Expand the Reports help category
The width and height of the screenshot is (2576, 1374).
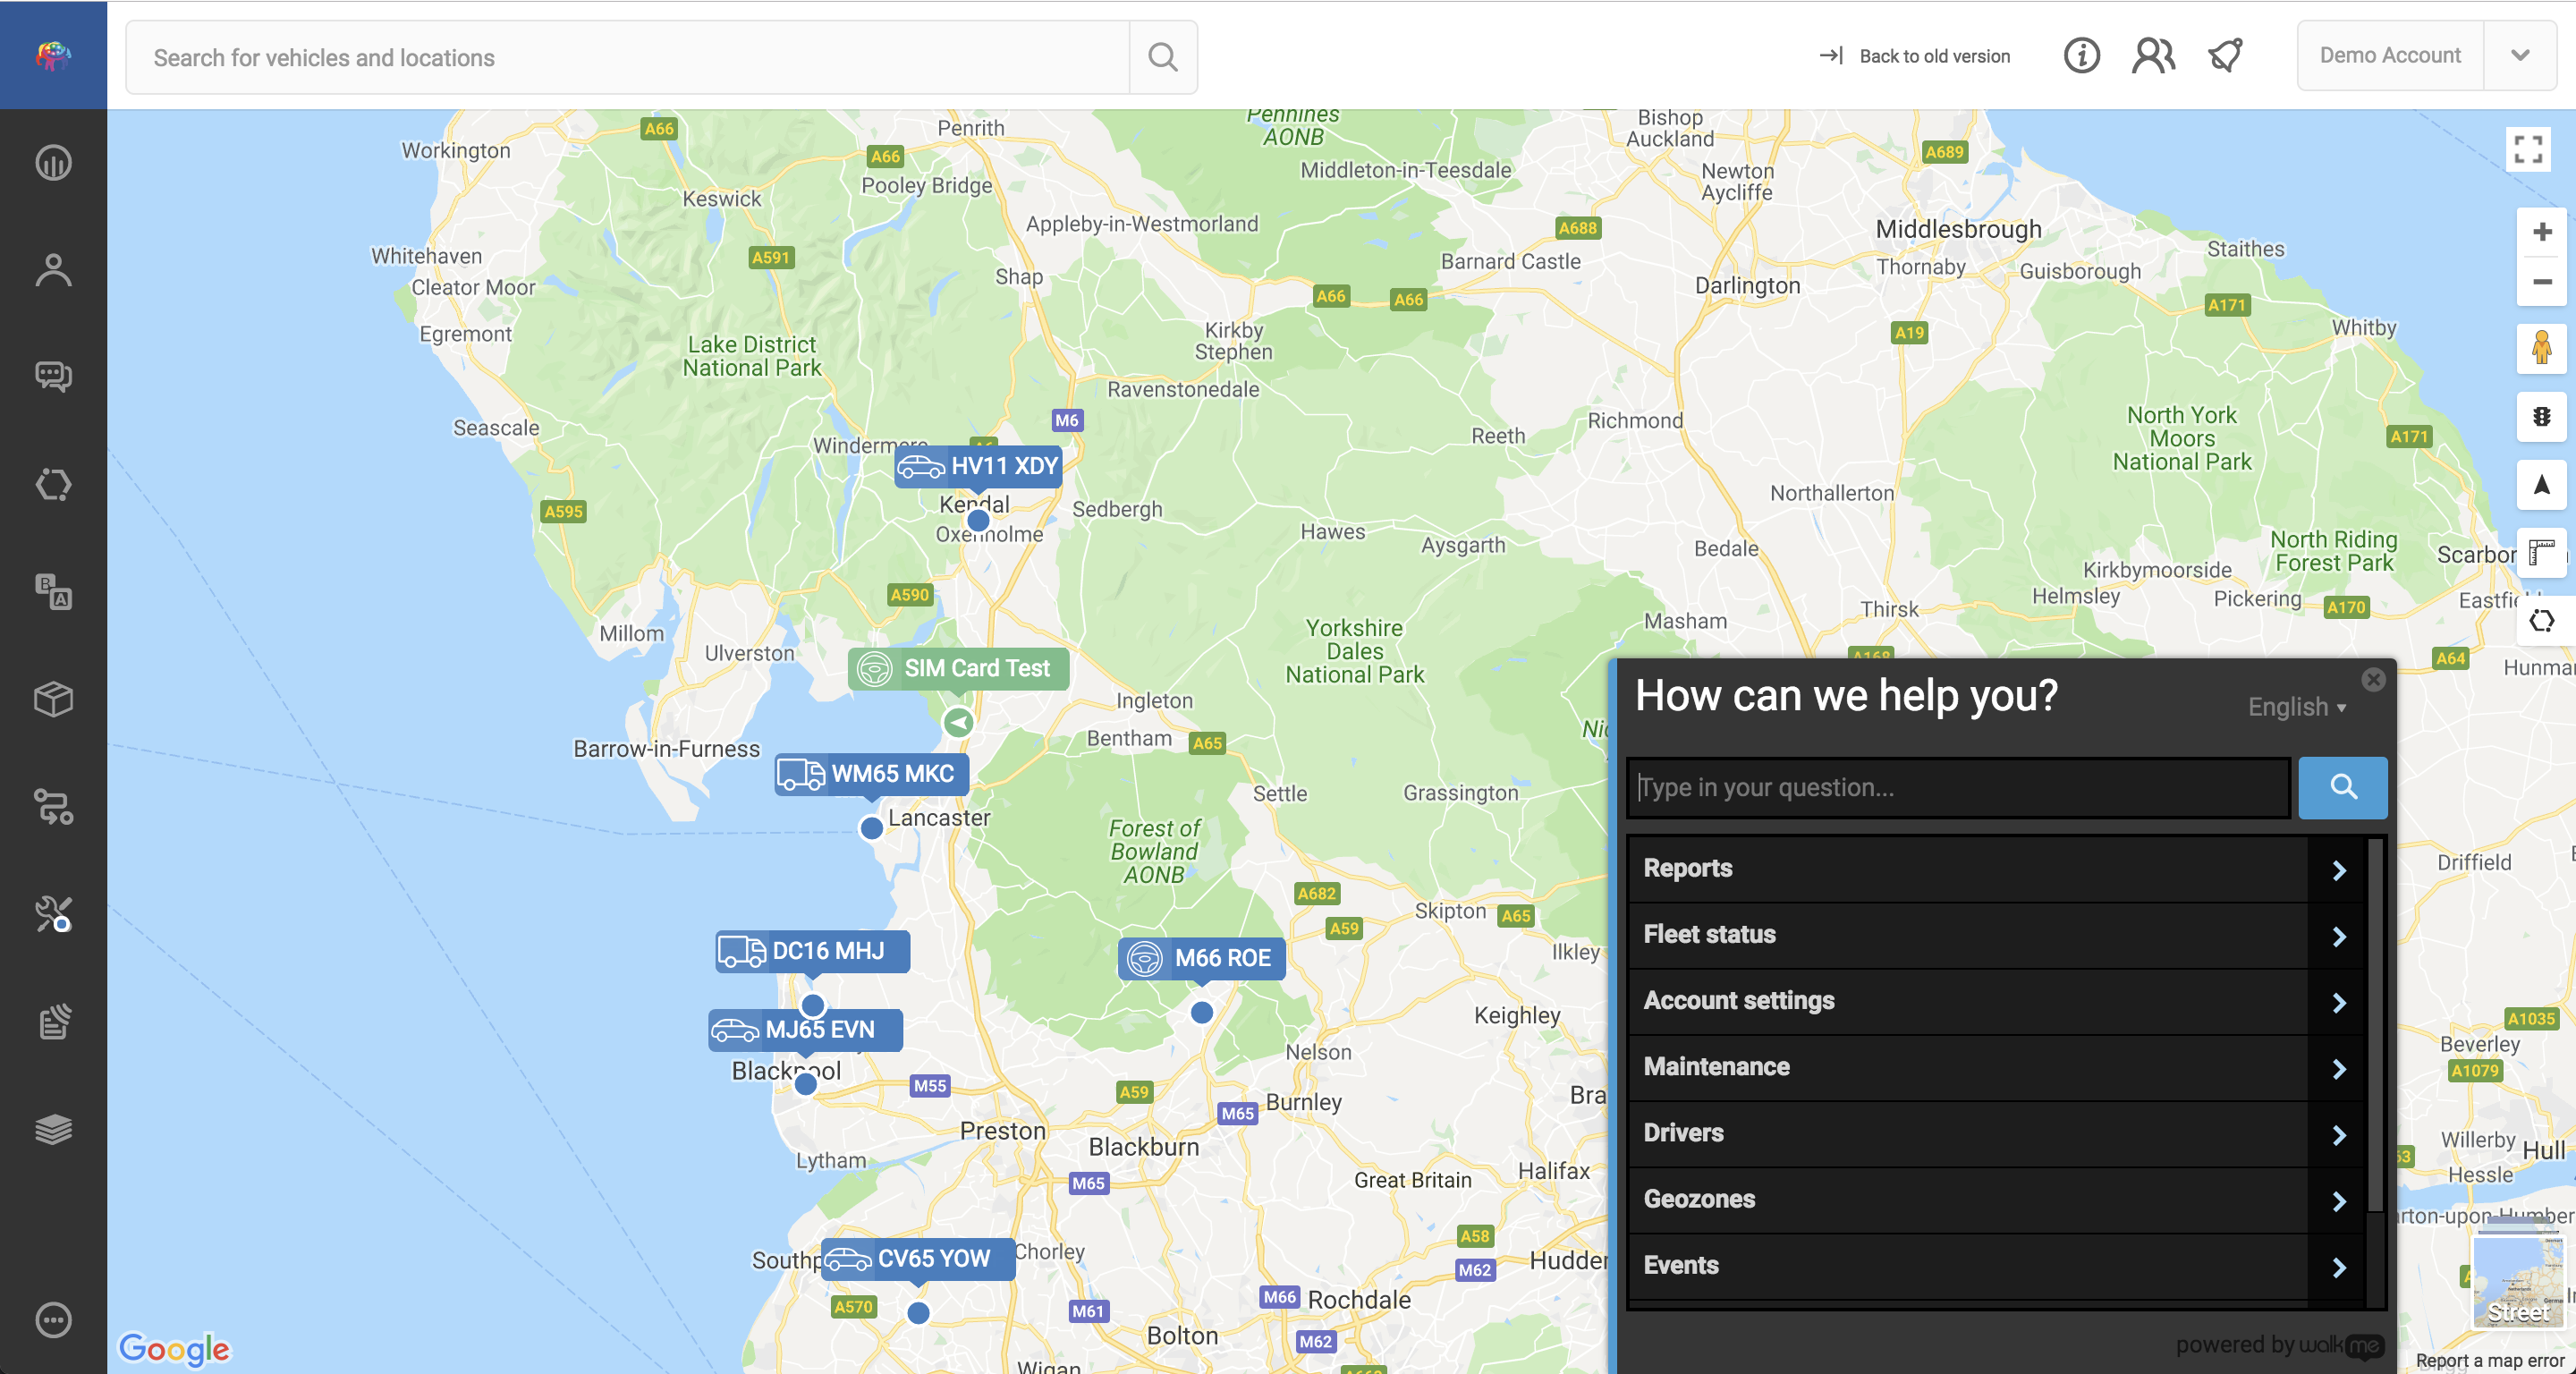point(1996,868)
